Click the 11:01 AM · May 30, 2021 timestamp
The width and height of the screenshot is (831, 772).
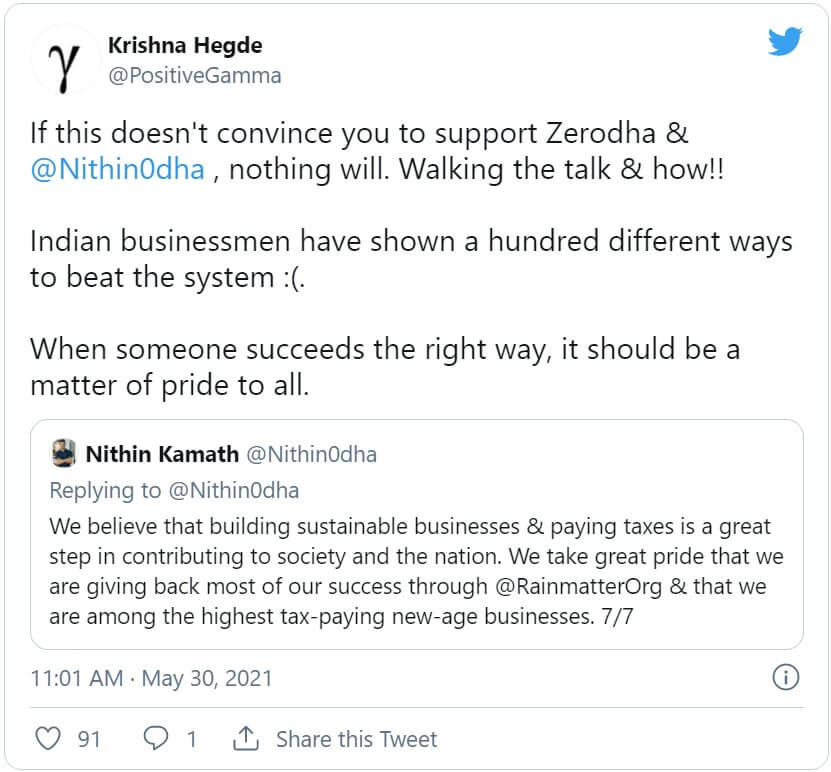point(151,679)
